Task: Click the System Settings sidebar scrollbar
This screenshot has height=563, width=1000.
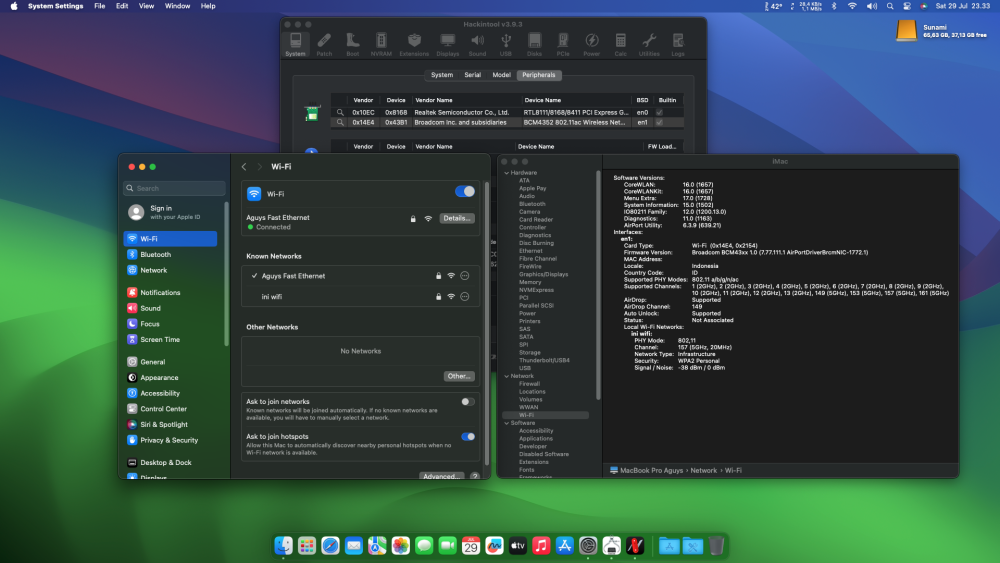Action: click(226, 274)
